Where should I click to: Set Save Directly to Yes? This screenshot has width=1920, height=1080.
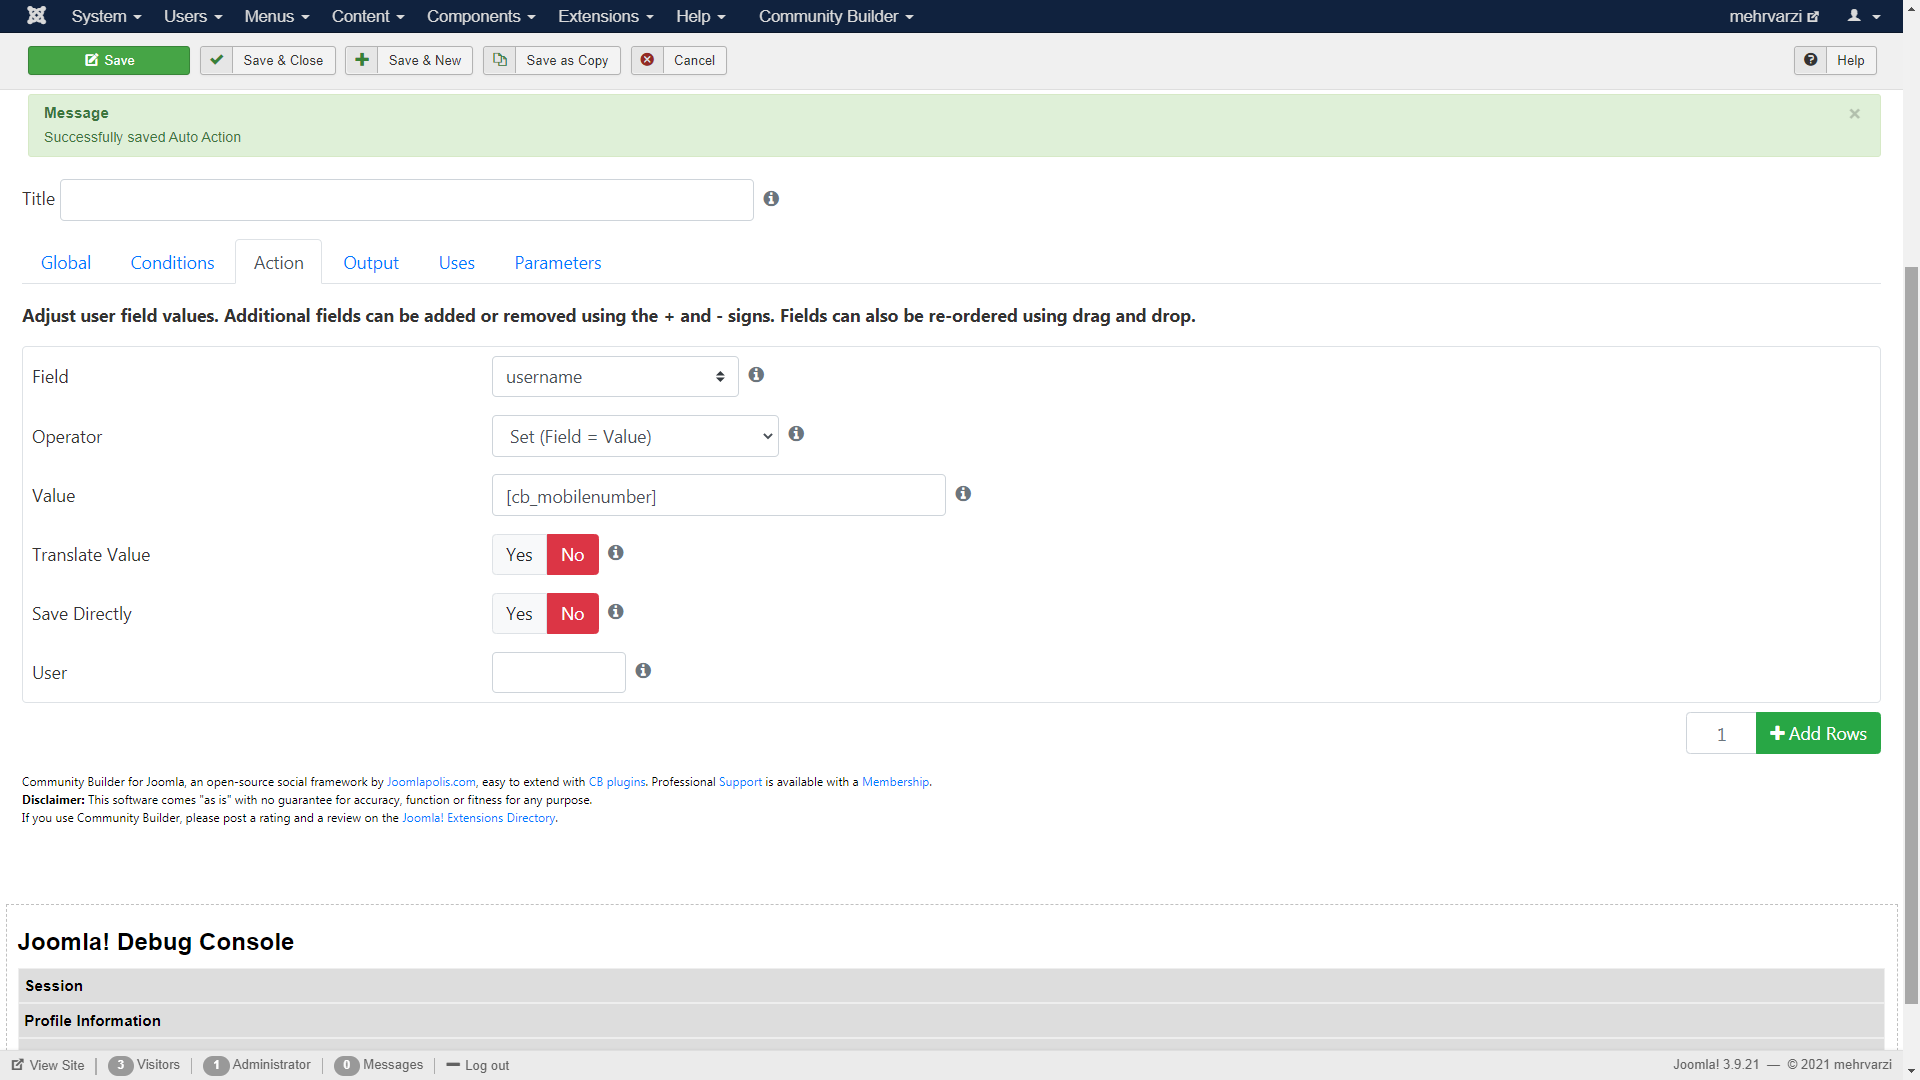[x=519, y=614]
